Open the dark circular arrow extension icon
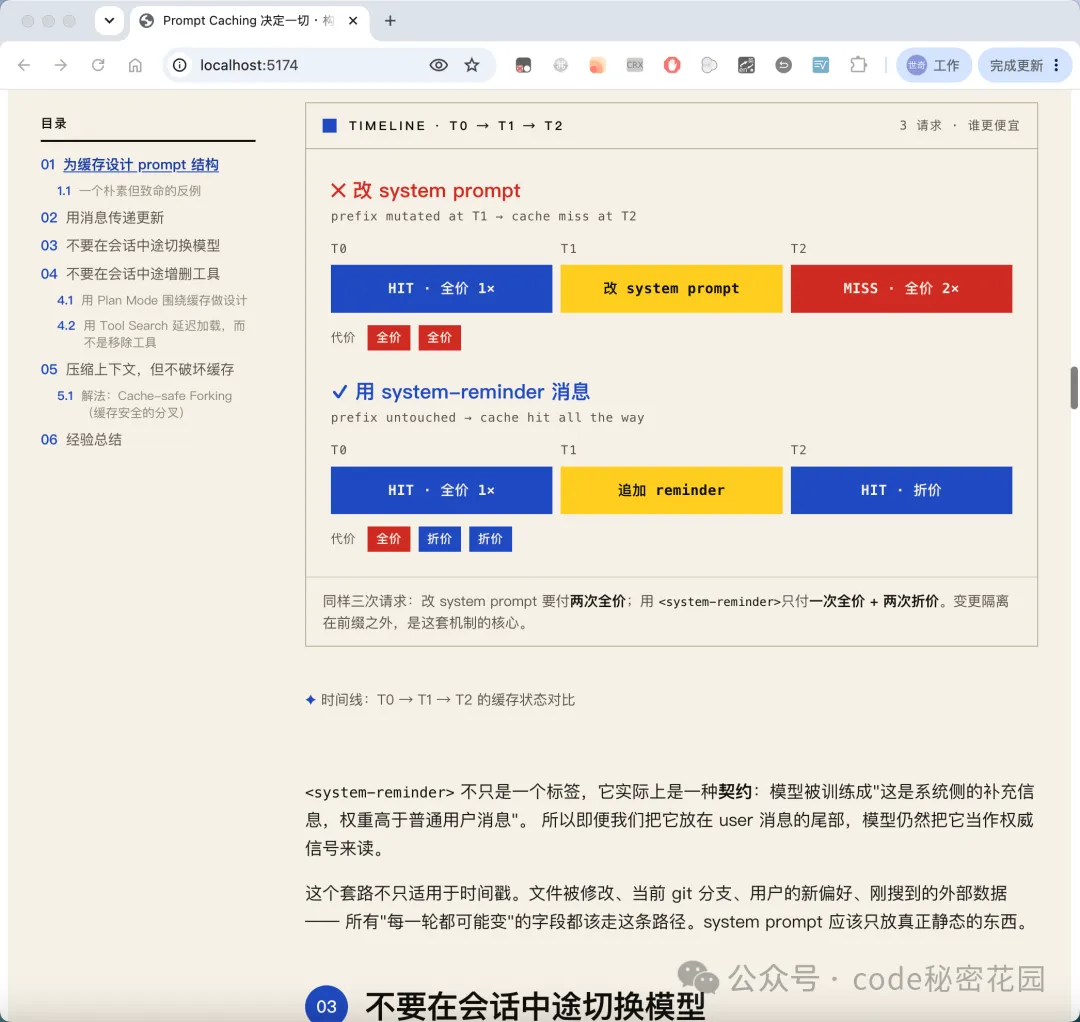The height and width of the screenshot is (1022, 1080). 783,65
